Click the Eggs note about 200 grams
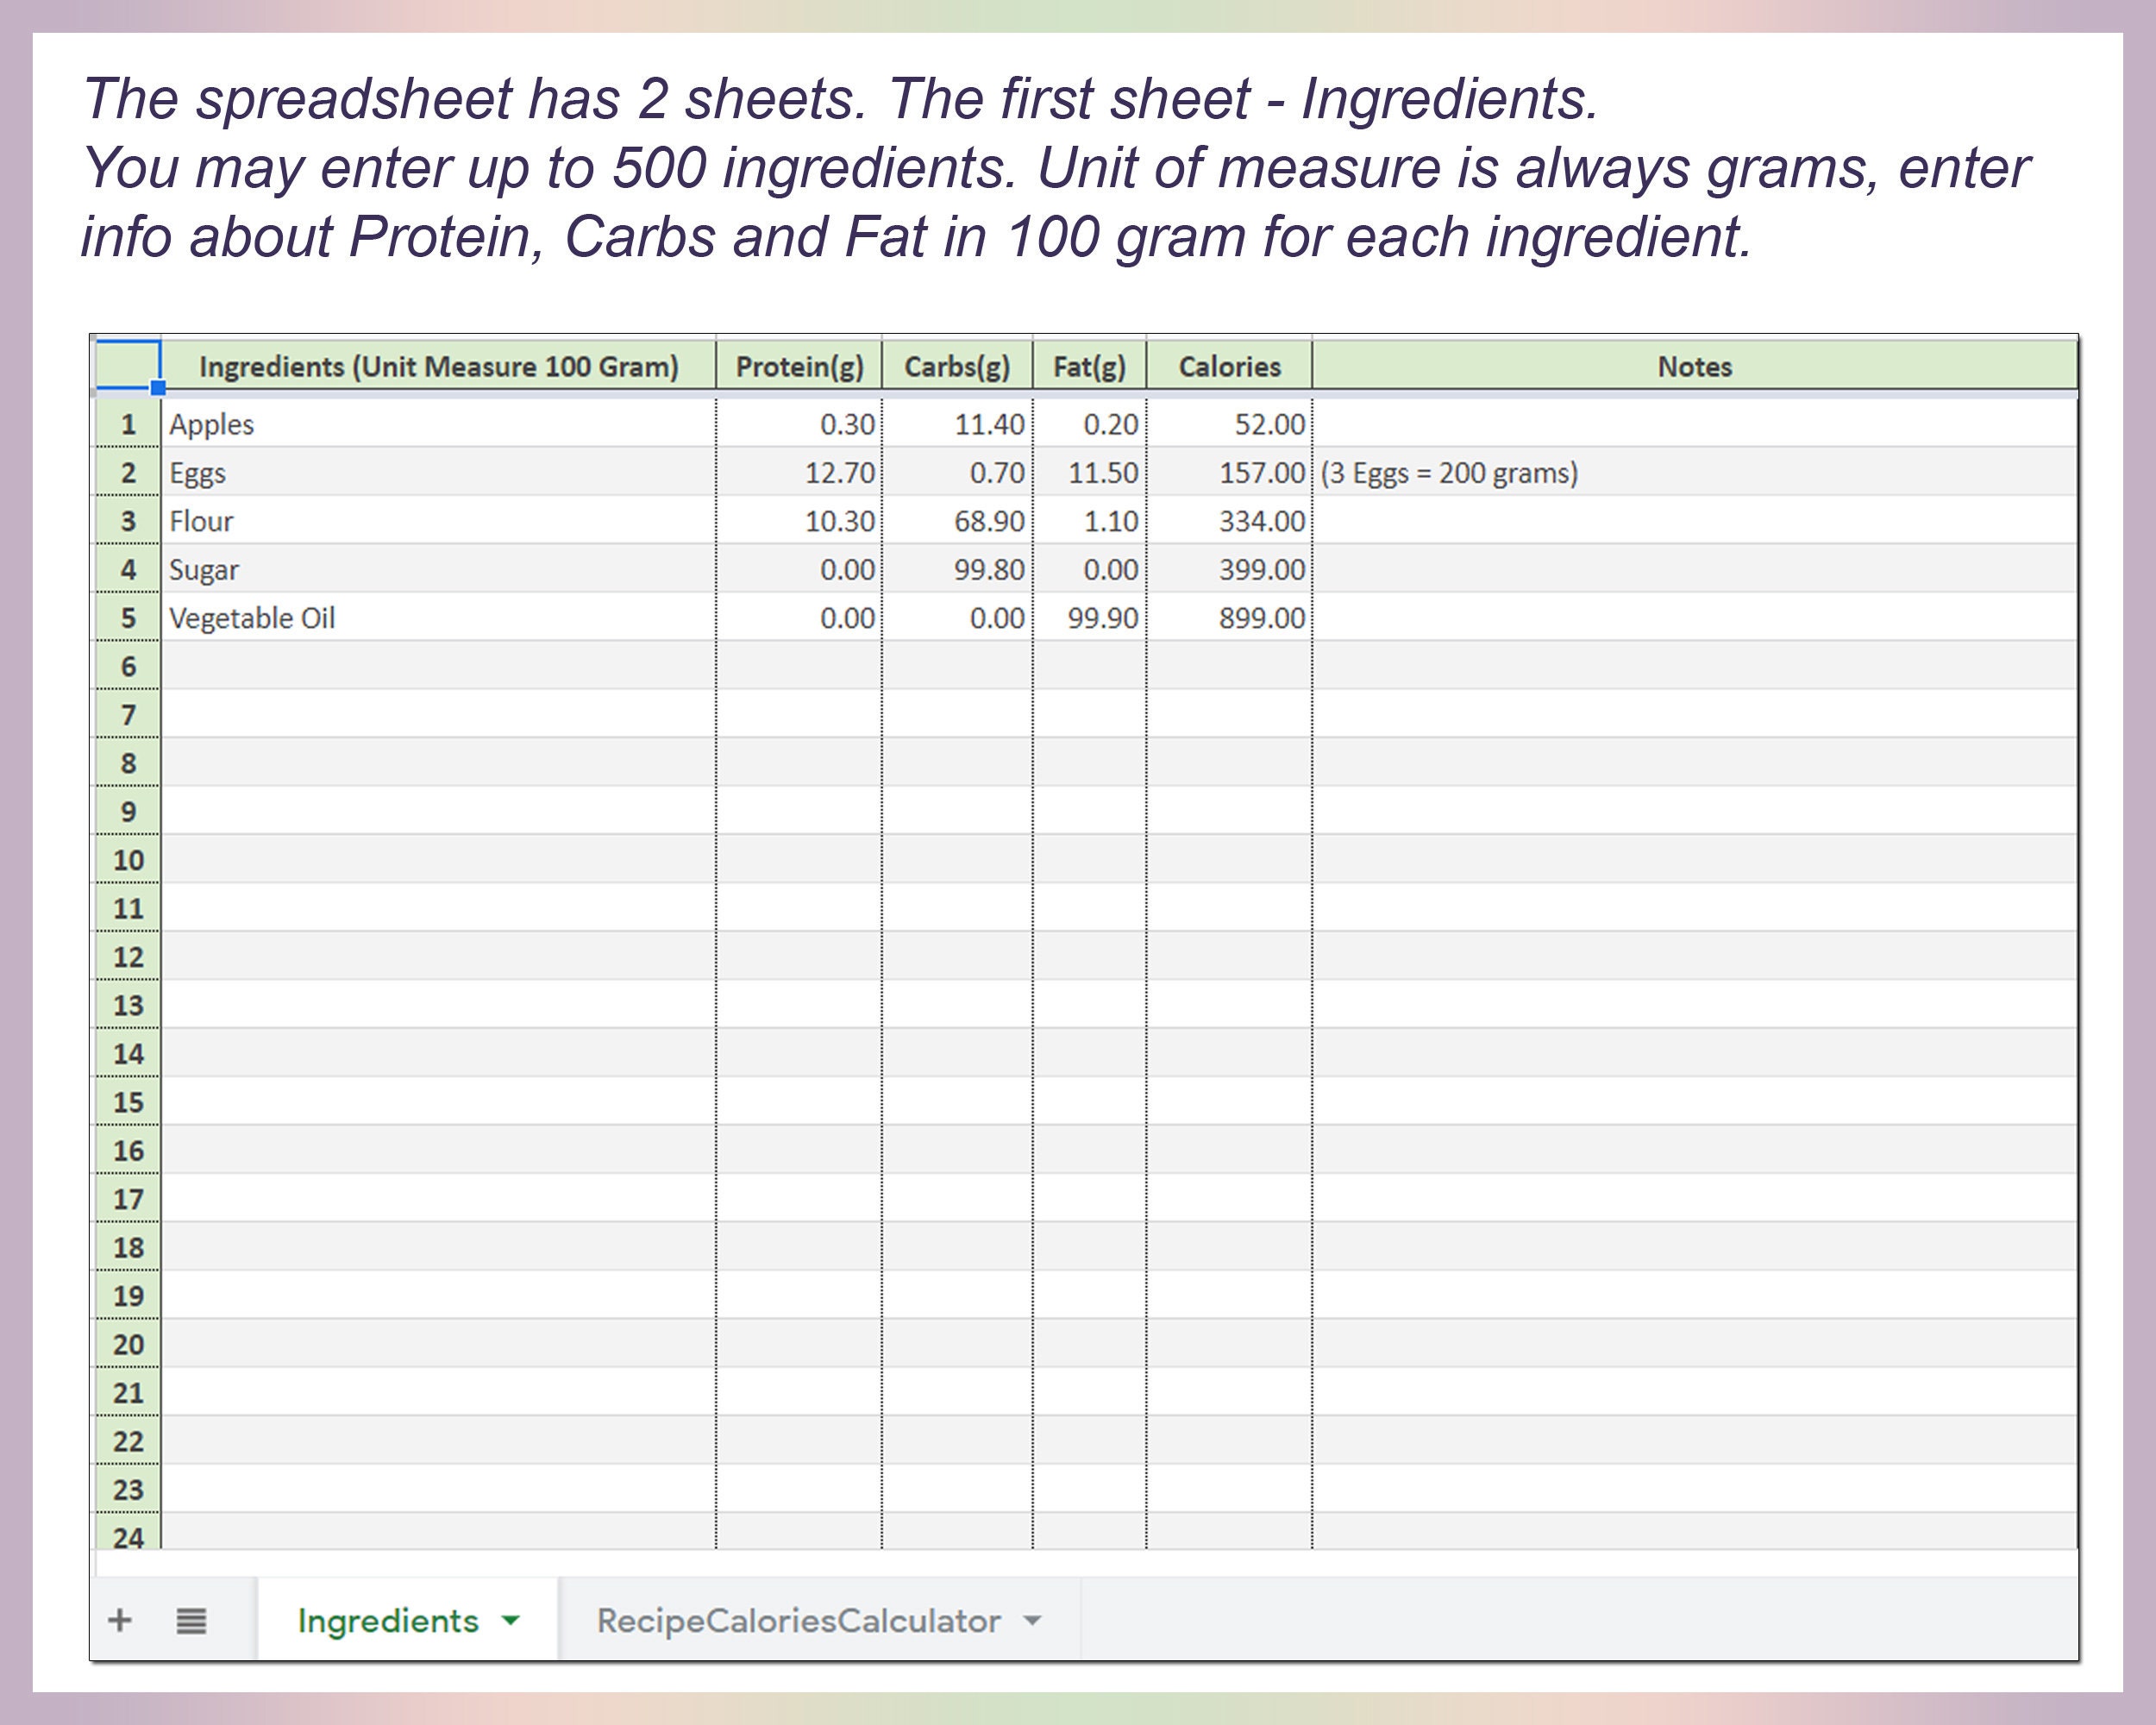Screen dimensions: 2156x1725 coord(1448,473)
